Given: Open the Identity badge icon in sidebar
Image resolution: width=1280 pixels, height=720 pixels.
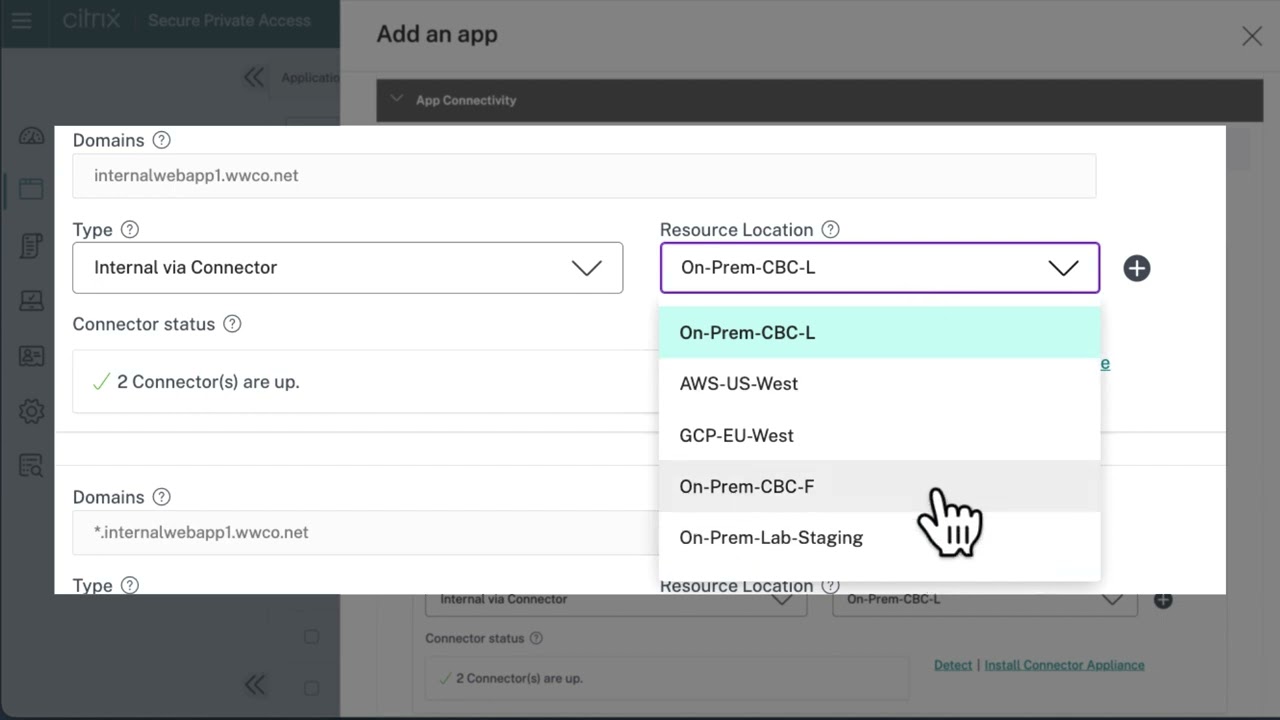Looking at the screenshot, I should click(31, 355).
